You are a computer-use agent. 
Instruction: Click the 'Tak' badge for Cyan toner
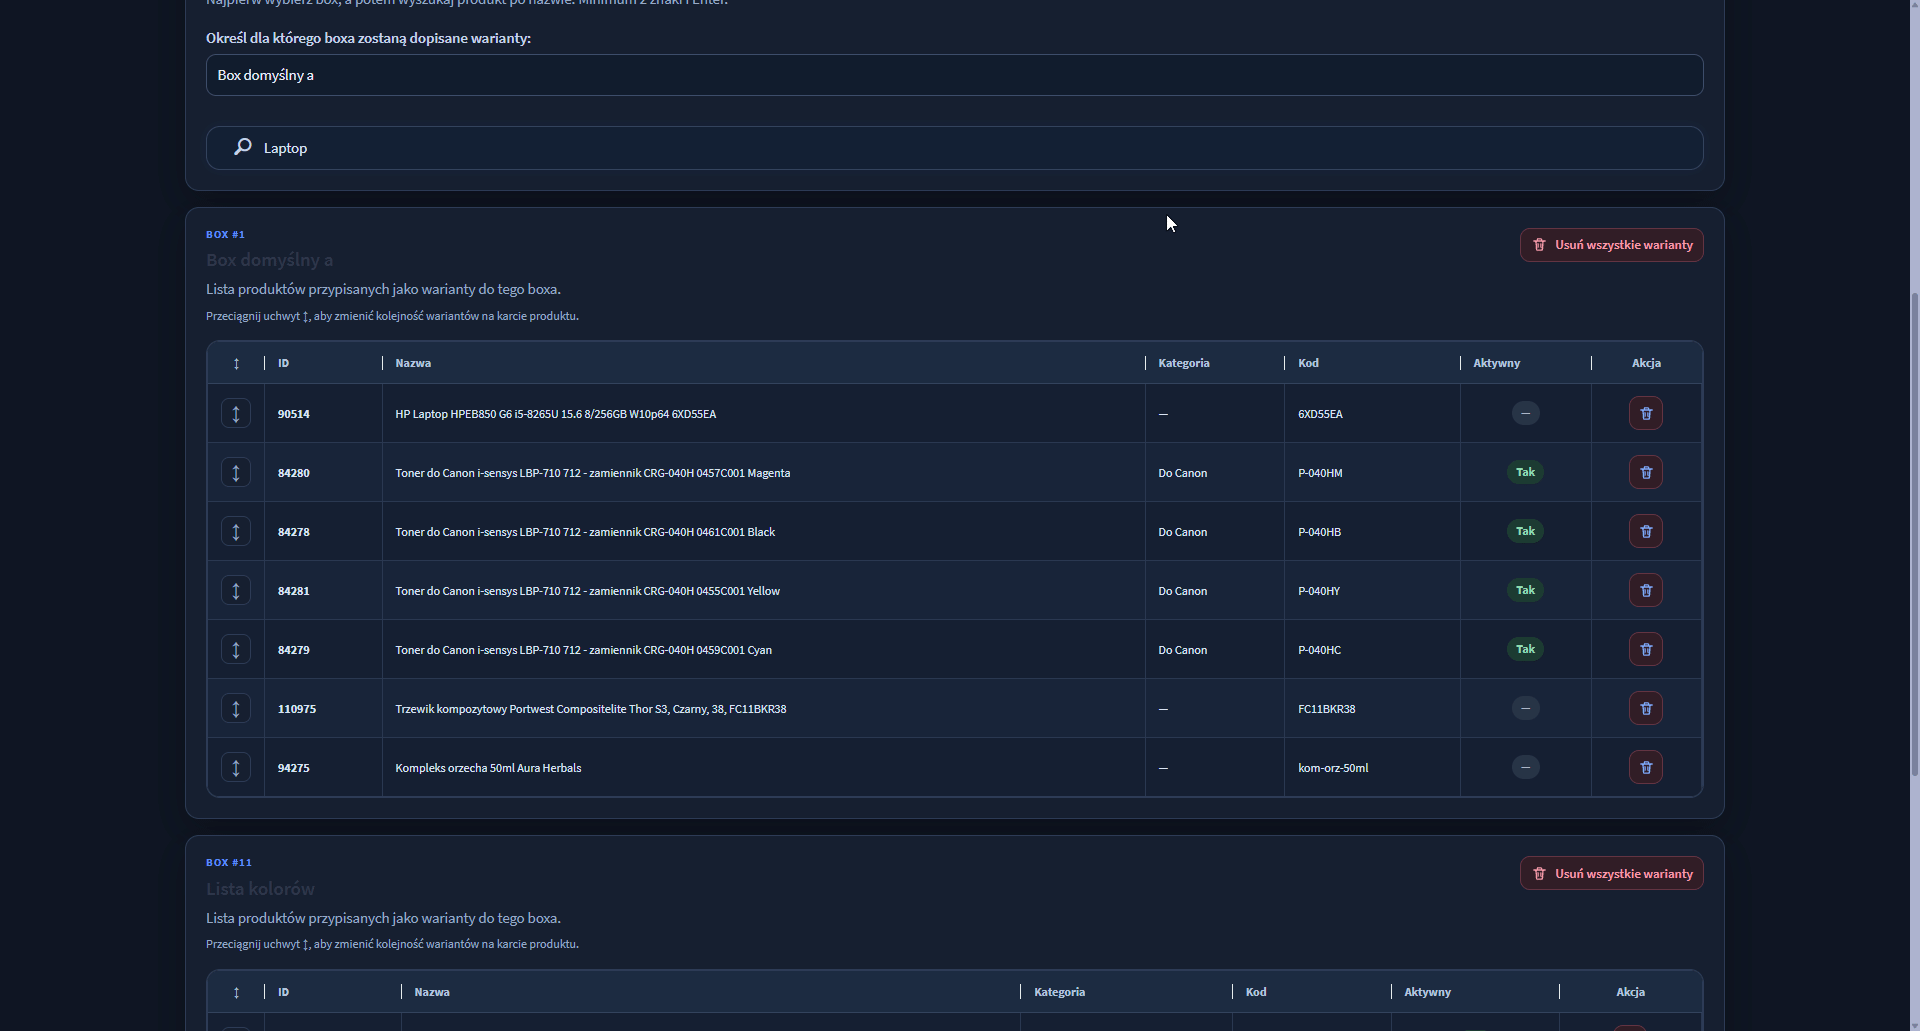1525,649
